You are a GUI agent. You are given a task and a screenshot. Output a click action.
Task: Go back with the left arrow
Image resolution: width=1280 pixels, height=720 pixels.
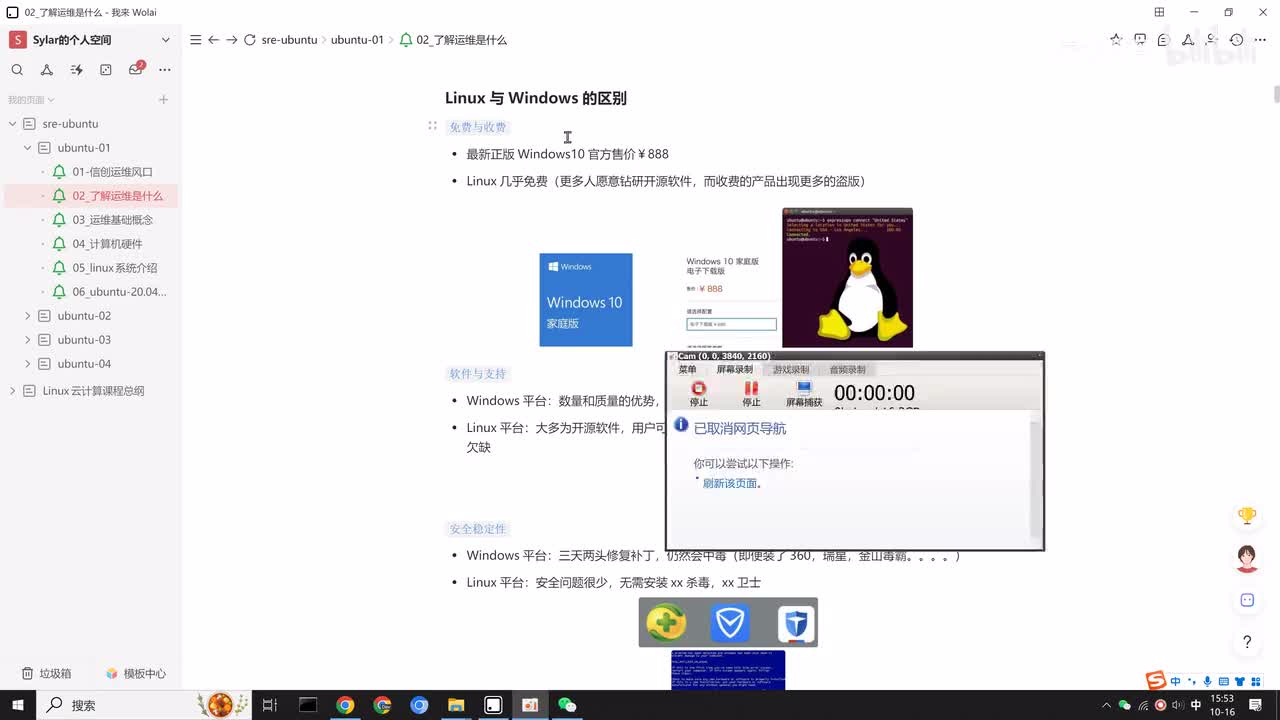[213, 40]
